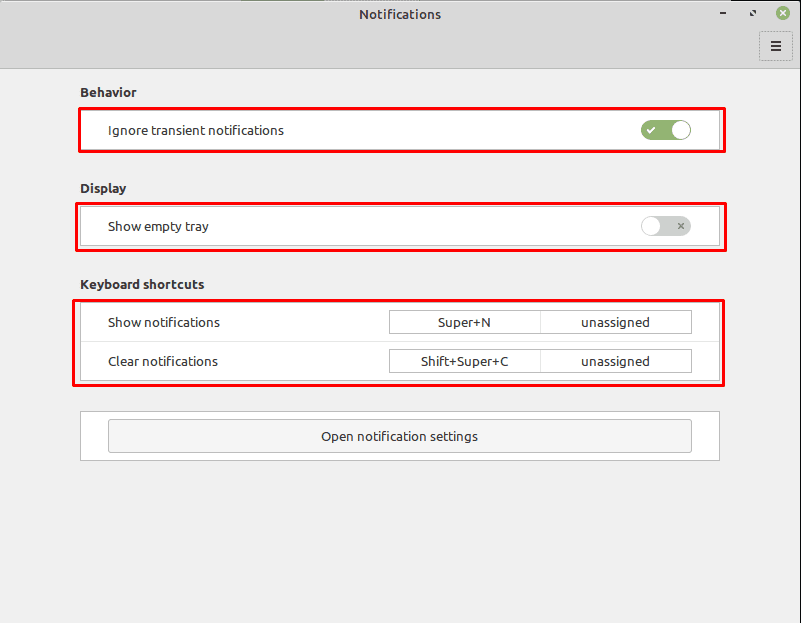Click the Behavior section heading

point(108,92)
